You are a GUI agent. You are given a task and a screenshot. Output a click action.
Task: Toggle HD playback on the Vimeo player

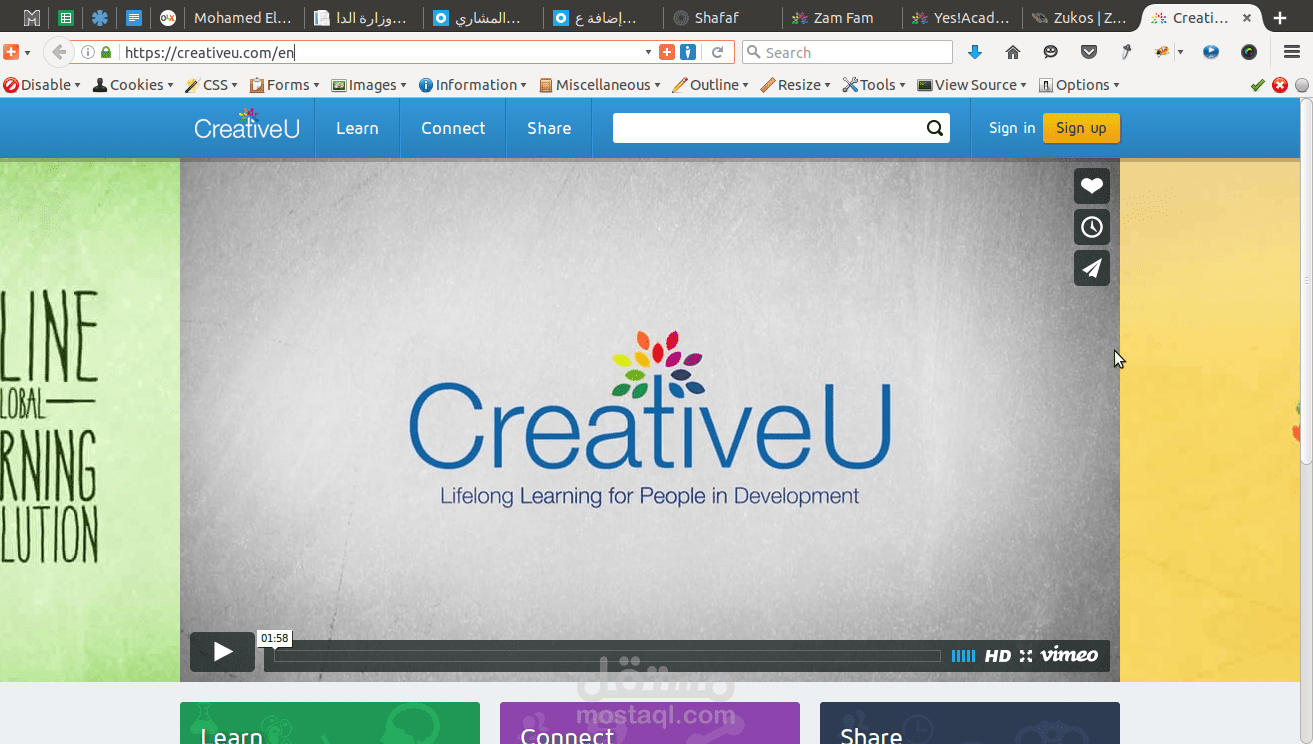pyautogui.click(x=996, y=655)
